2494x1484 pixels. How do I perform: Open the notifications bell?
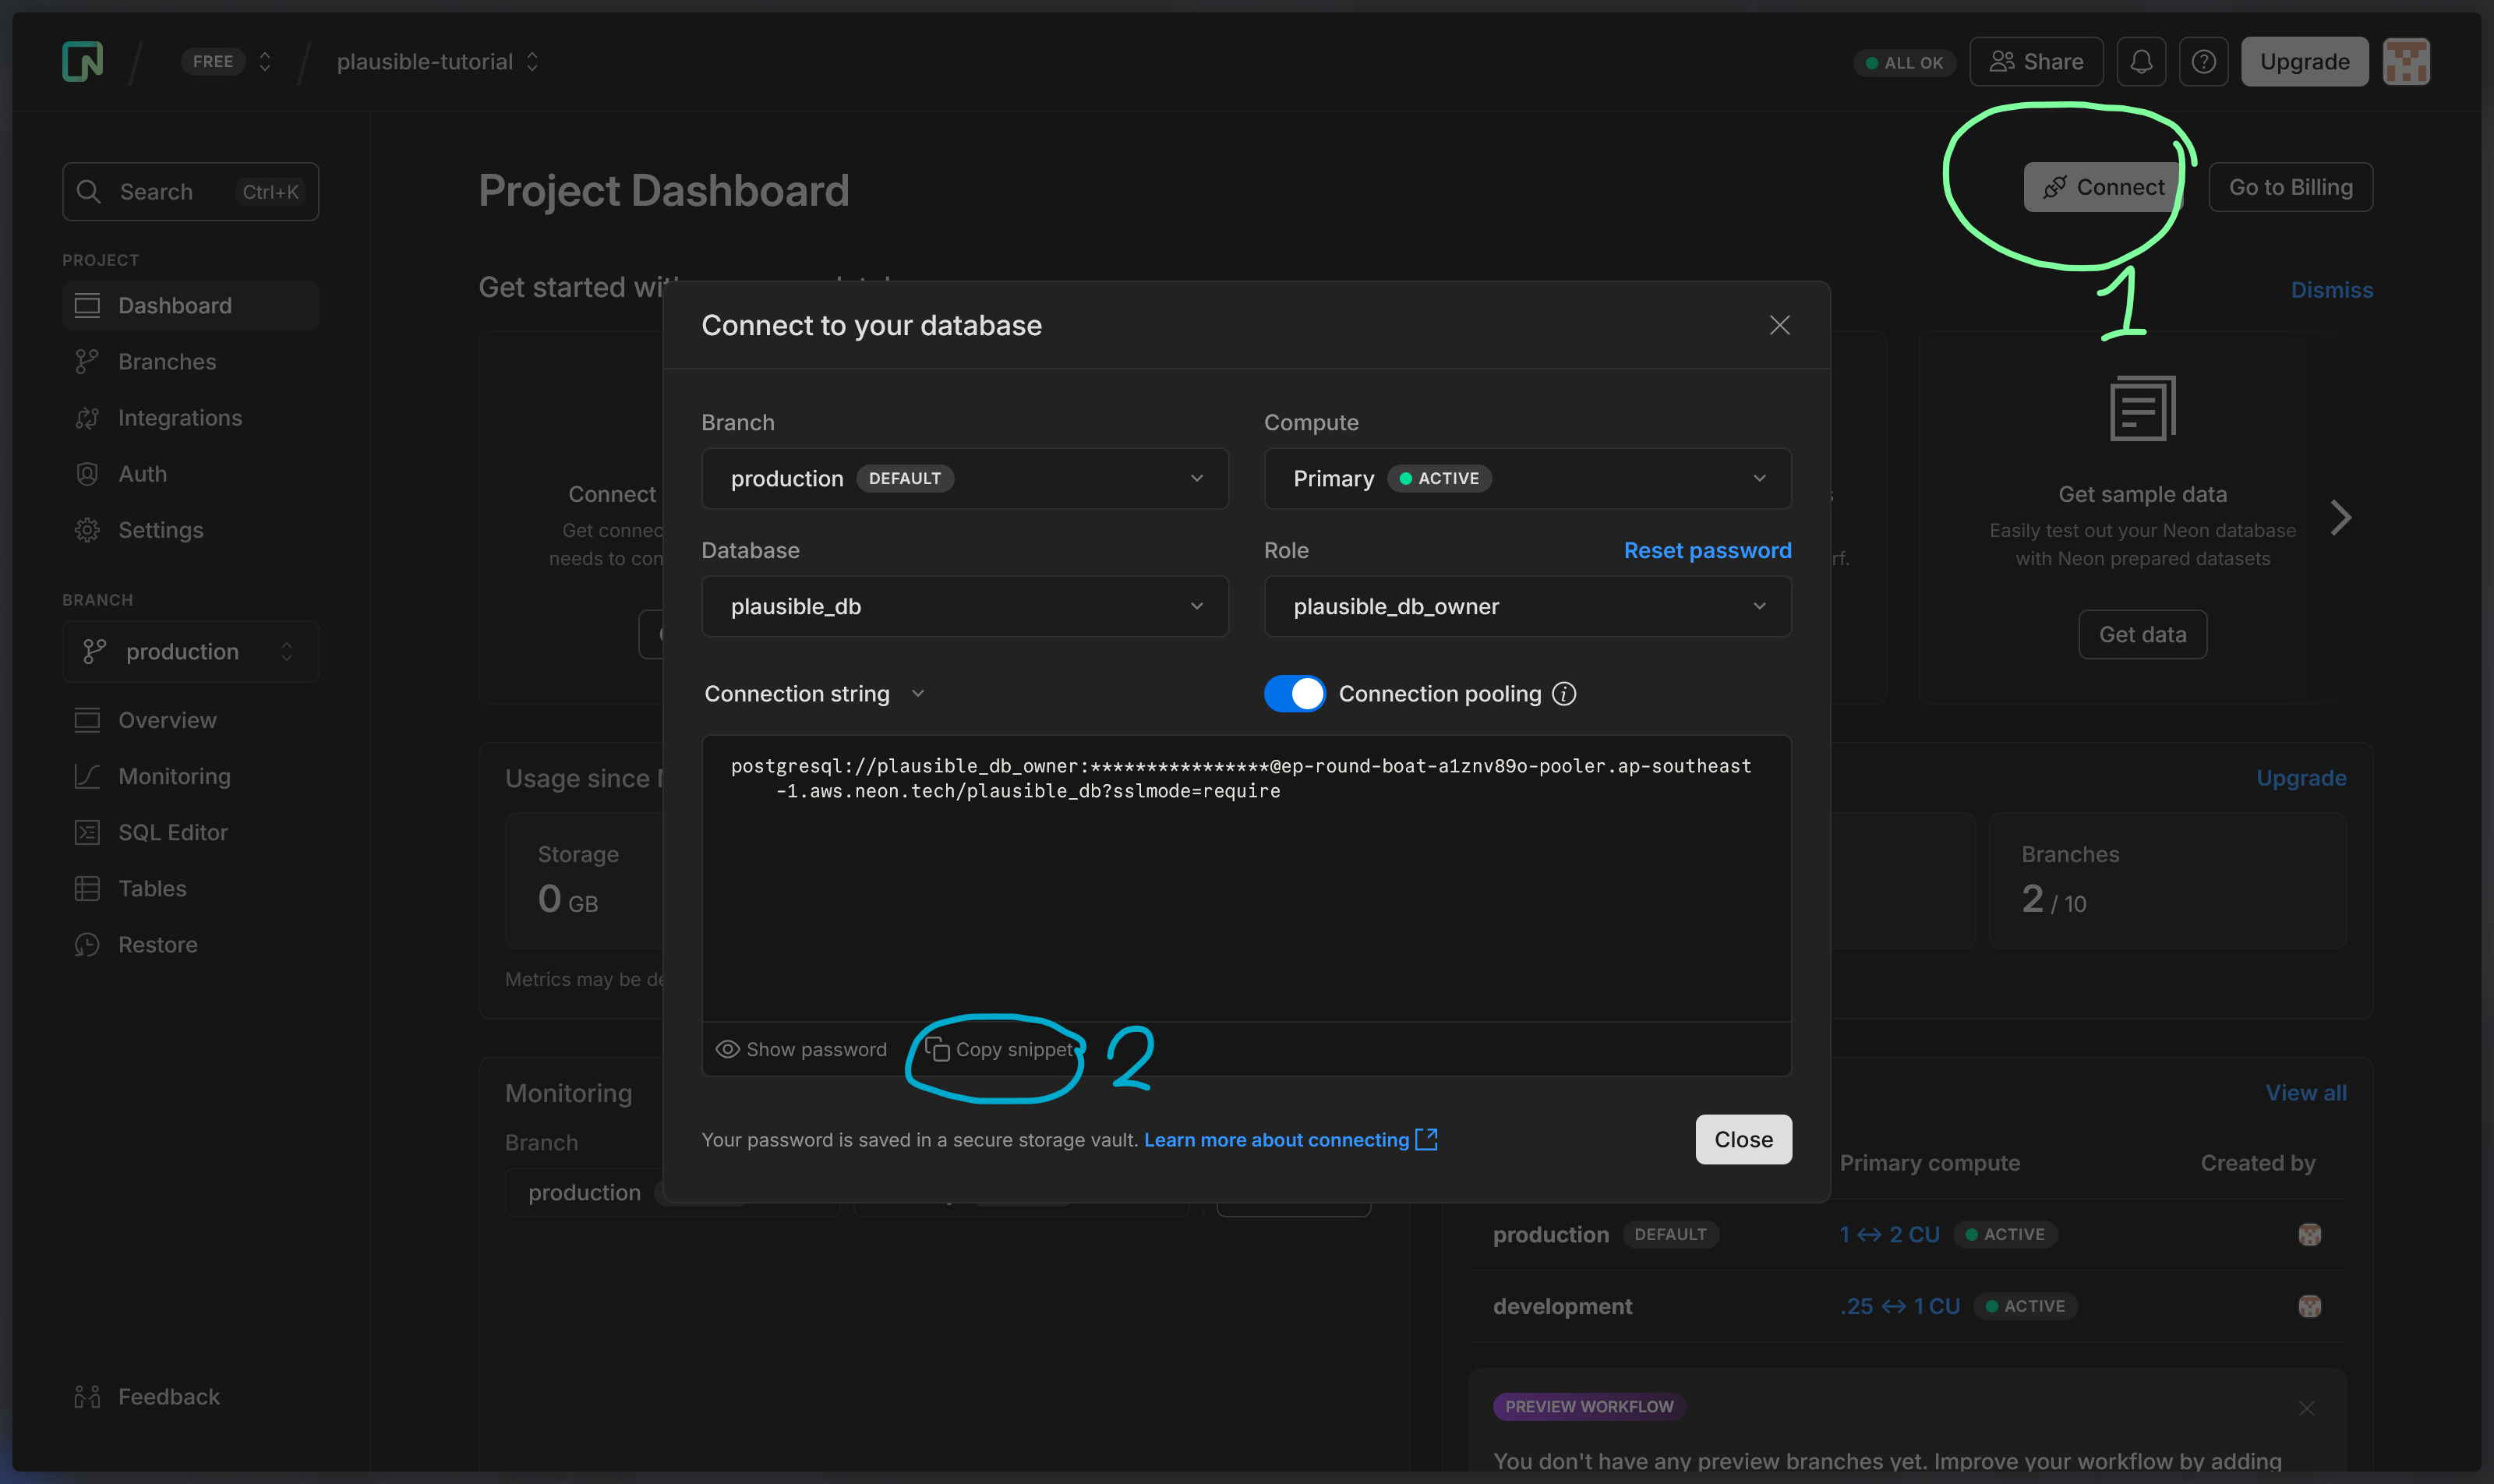(2140, 61)
